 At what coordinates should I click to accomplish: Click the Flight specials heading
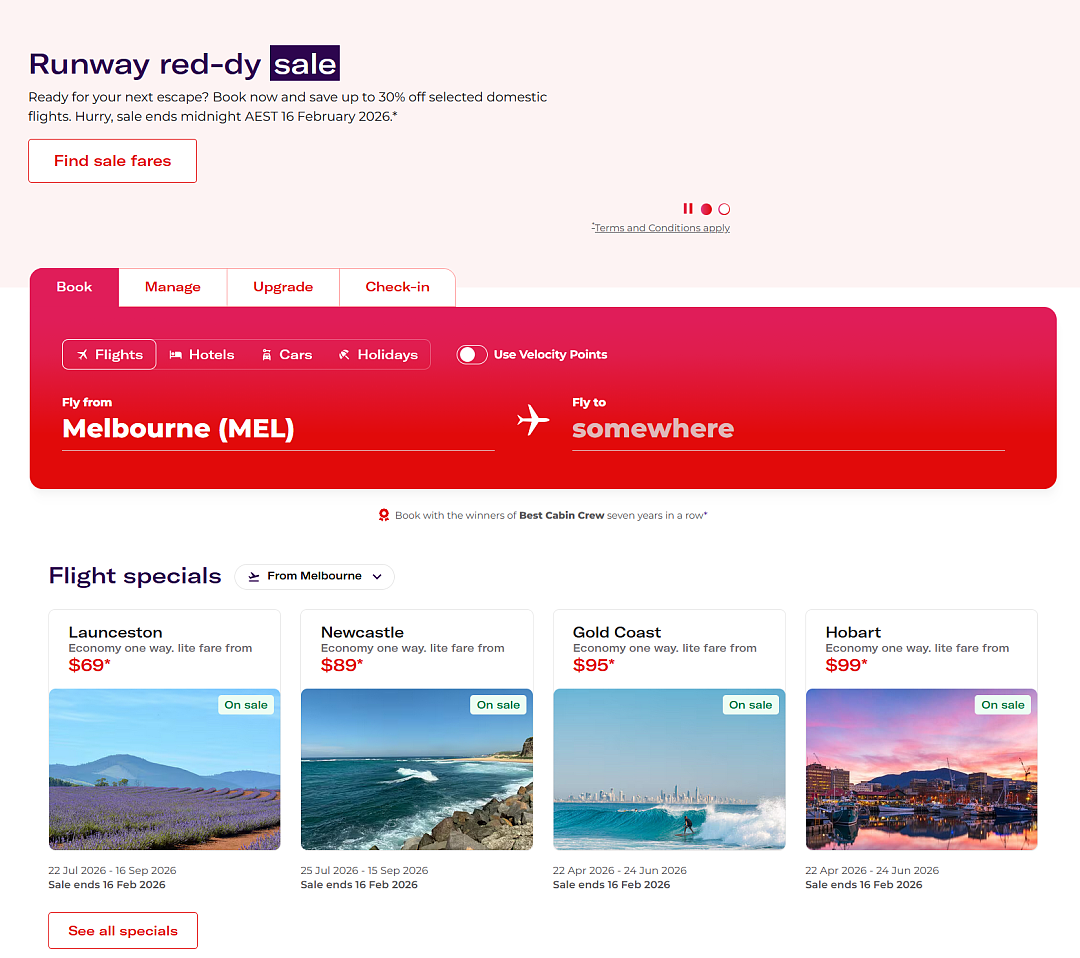135,576
